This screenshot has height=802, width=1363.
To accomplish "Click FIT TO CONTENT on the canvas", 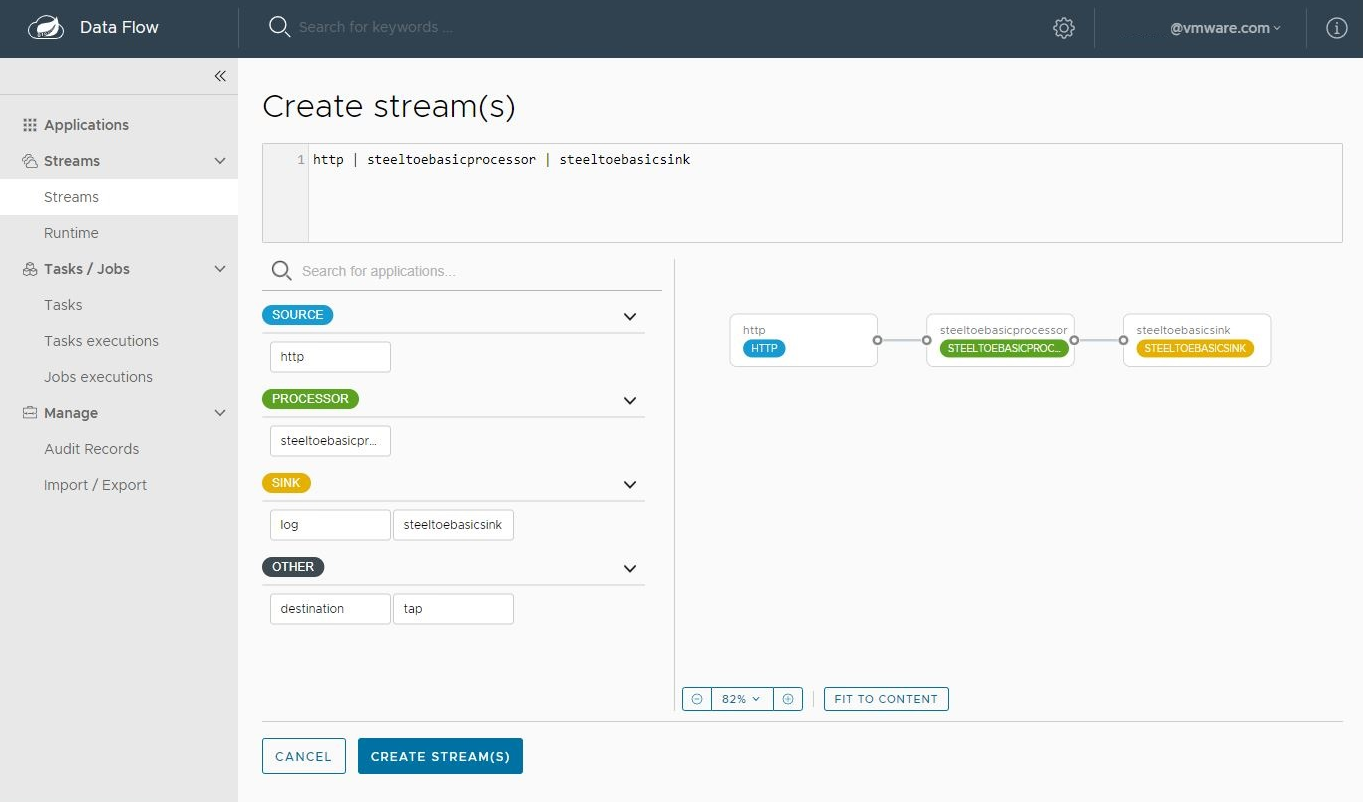I will tap(885, 698).
